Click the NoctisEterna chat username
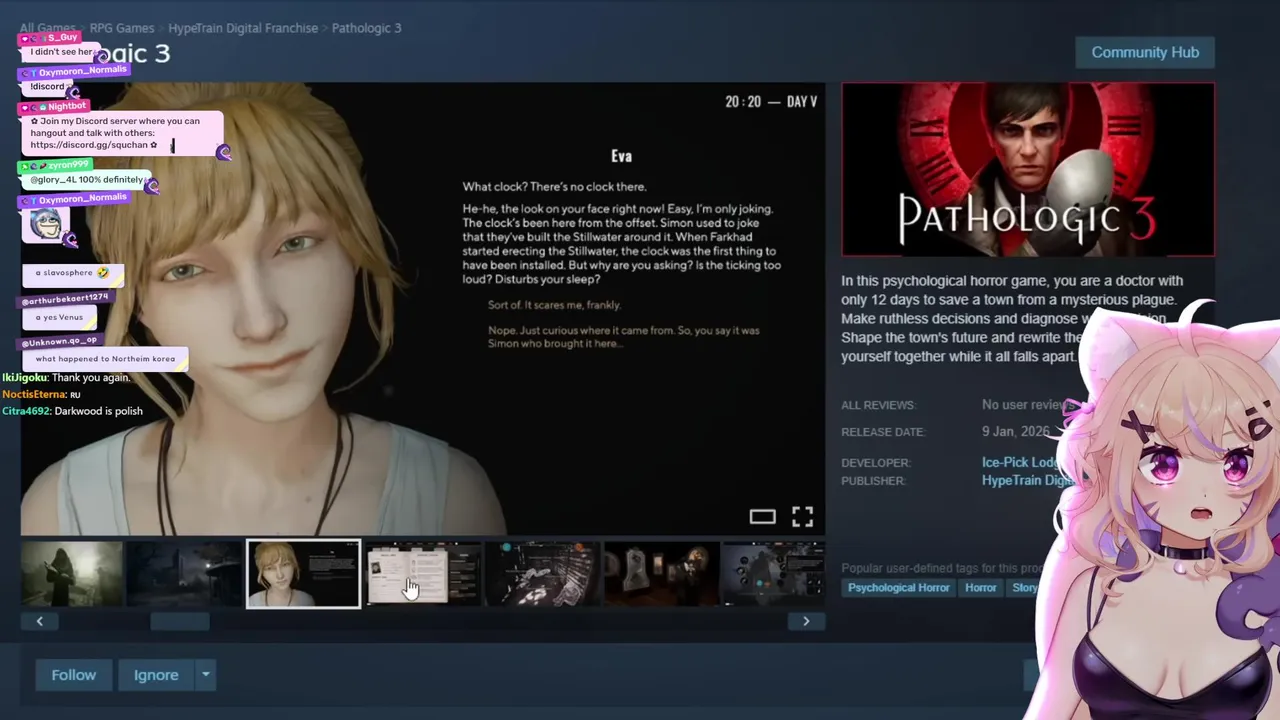The image size is (1280, 720). pyautogui.click(x=34, y=394)
